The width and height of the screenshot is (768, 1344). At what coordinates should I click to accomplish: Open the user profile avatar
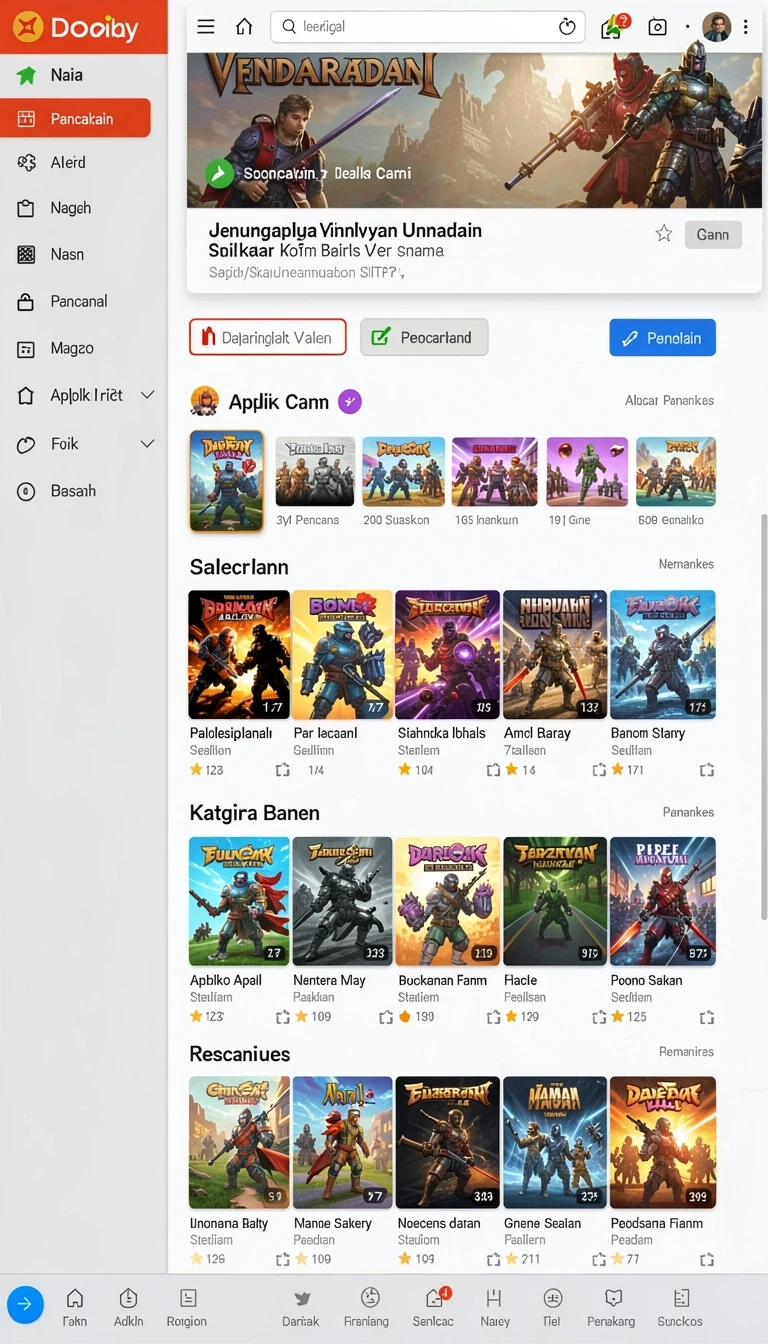[717, 27]
